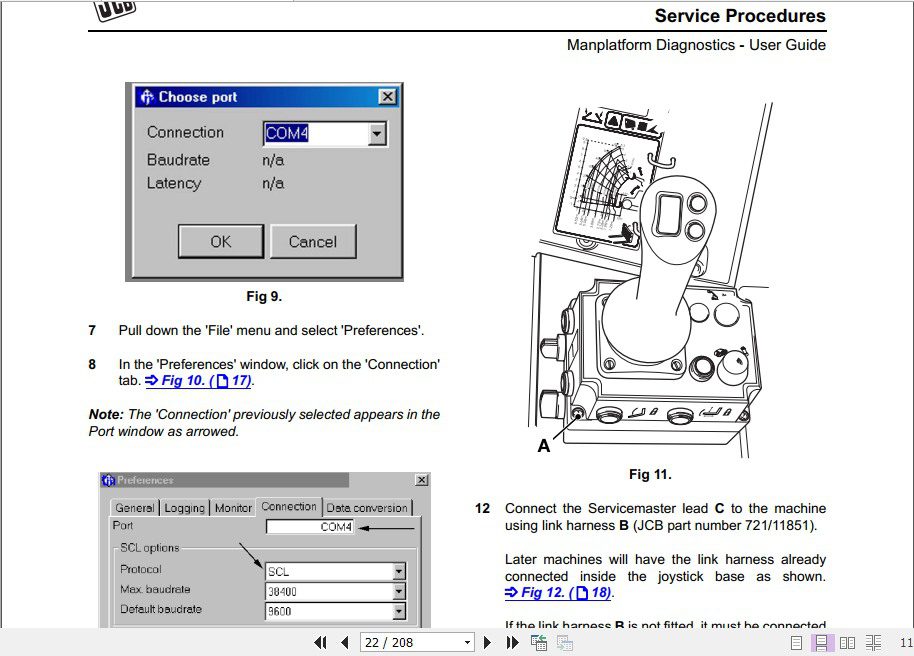
Task: Click the greyed next view icon
Action: click(565, 643)
